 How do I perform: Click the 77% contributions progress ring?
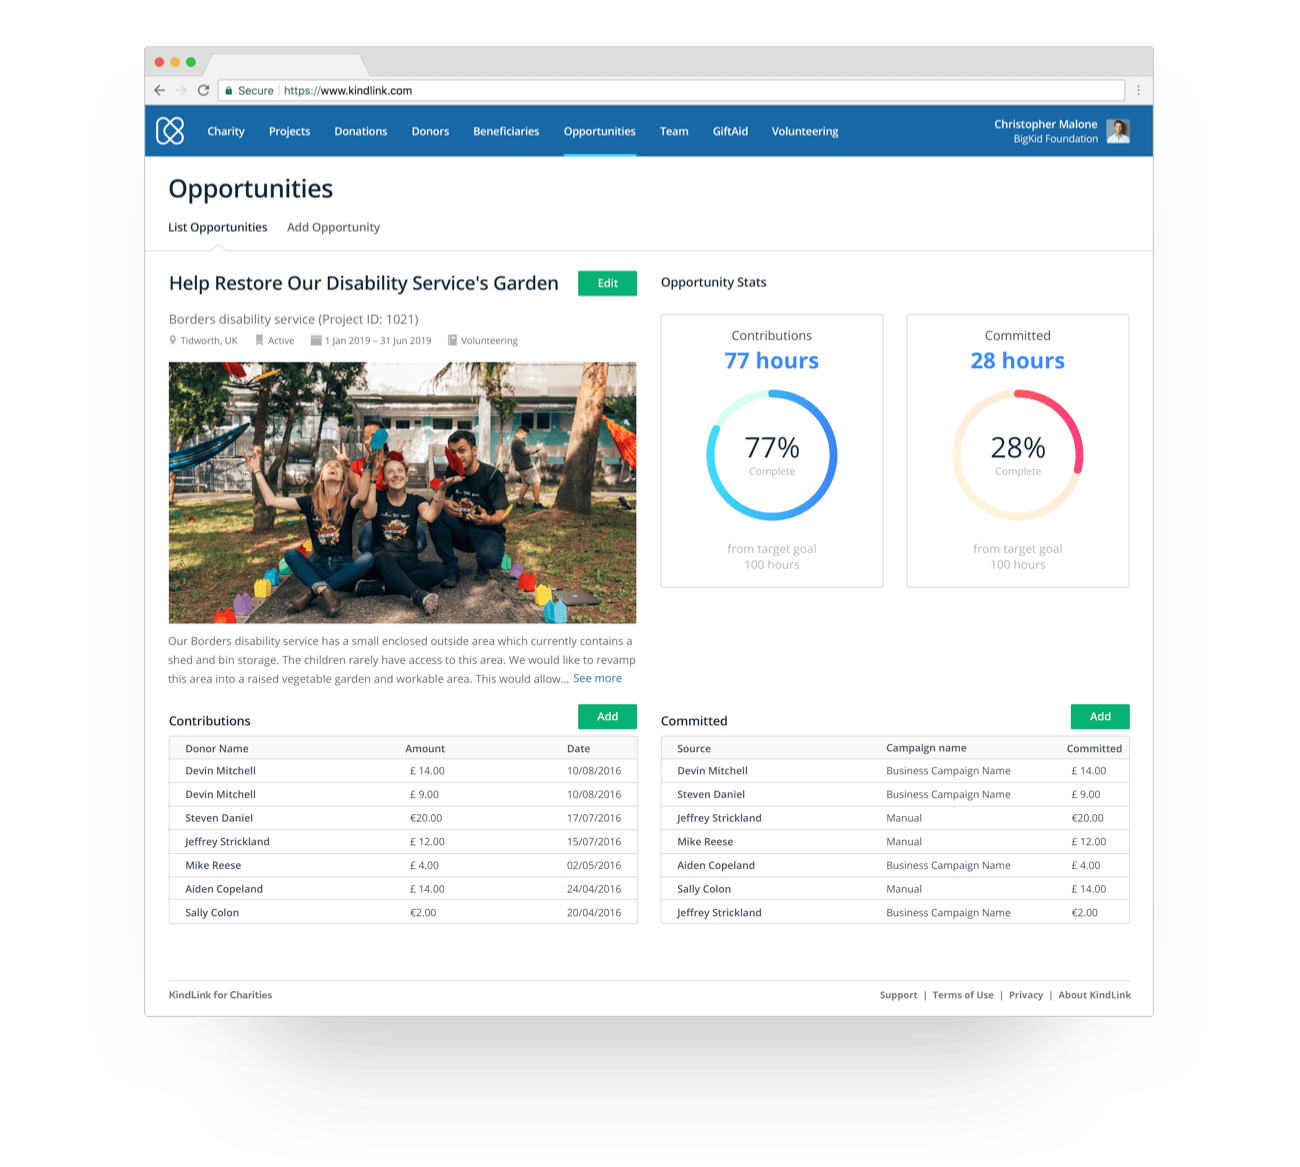coord(772,455)
